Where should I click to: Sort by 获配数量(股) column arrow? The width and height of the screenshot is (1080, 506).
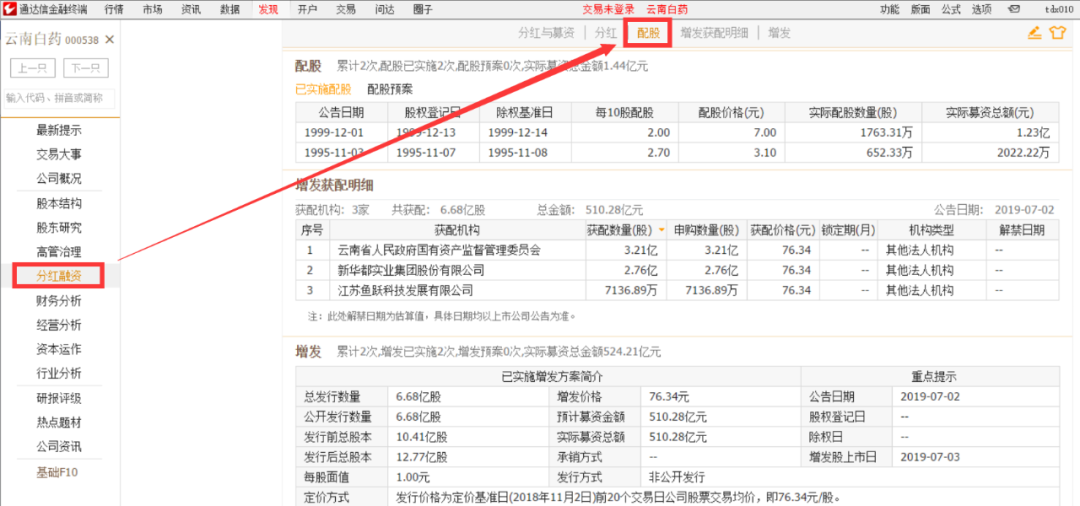coord(661,230)
